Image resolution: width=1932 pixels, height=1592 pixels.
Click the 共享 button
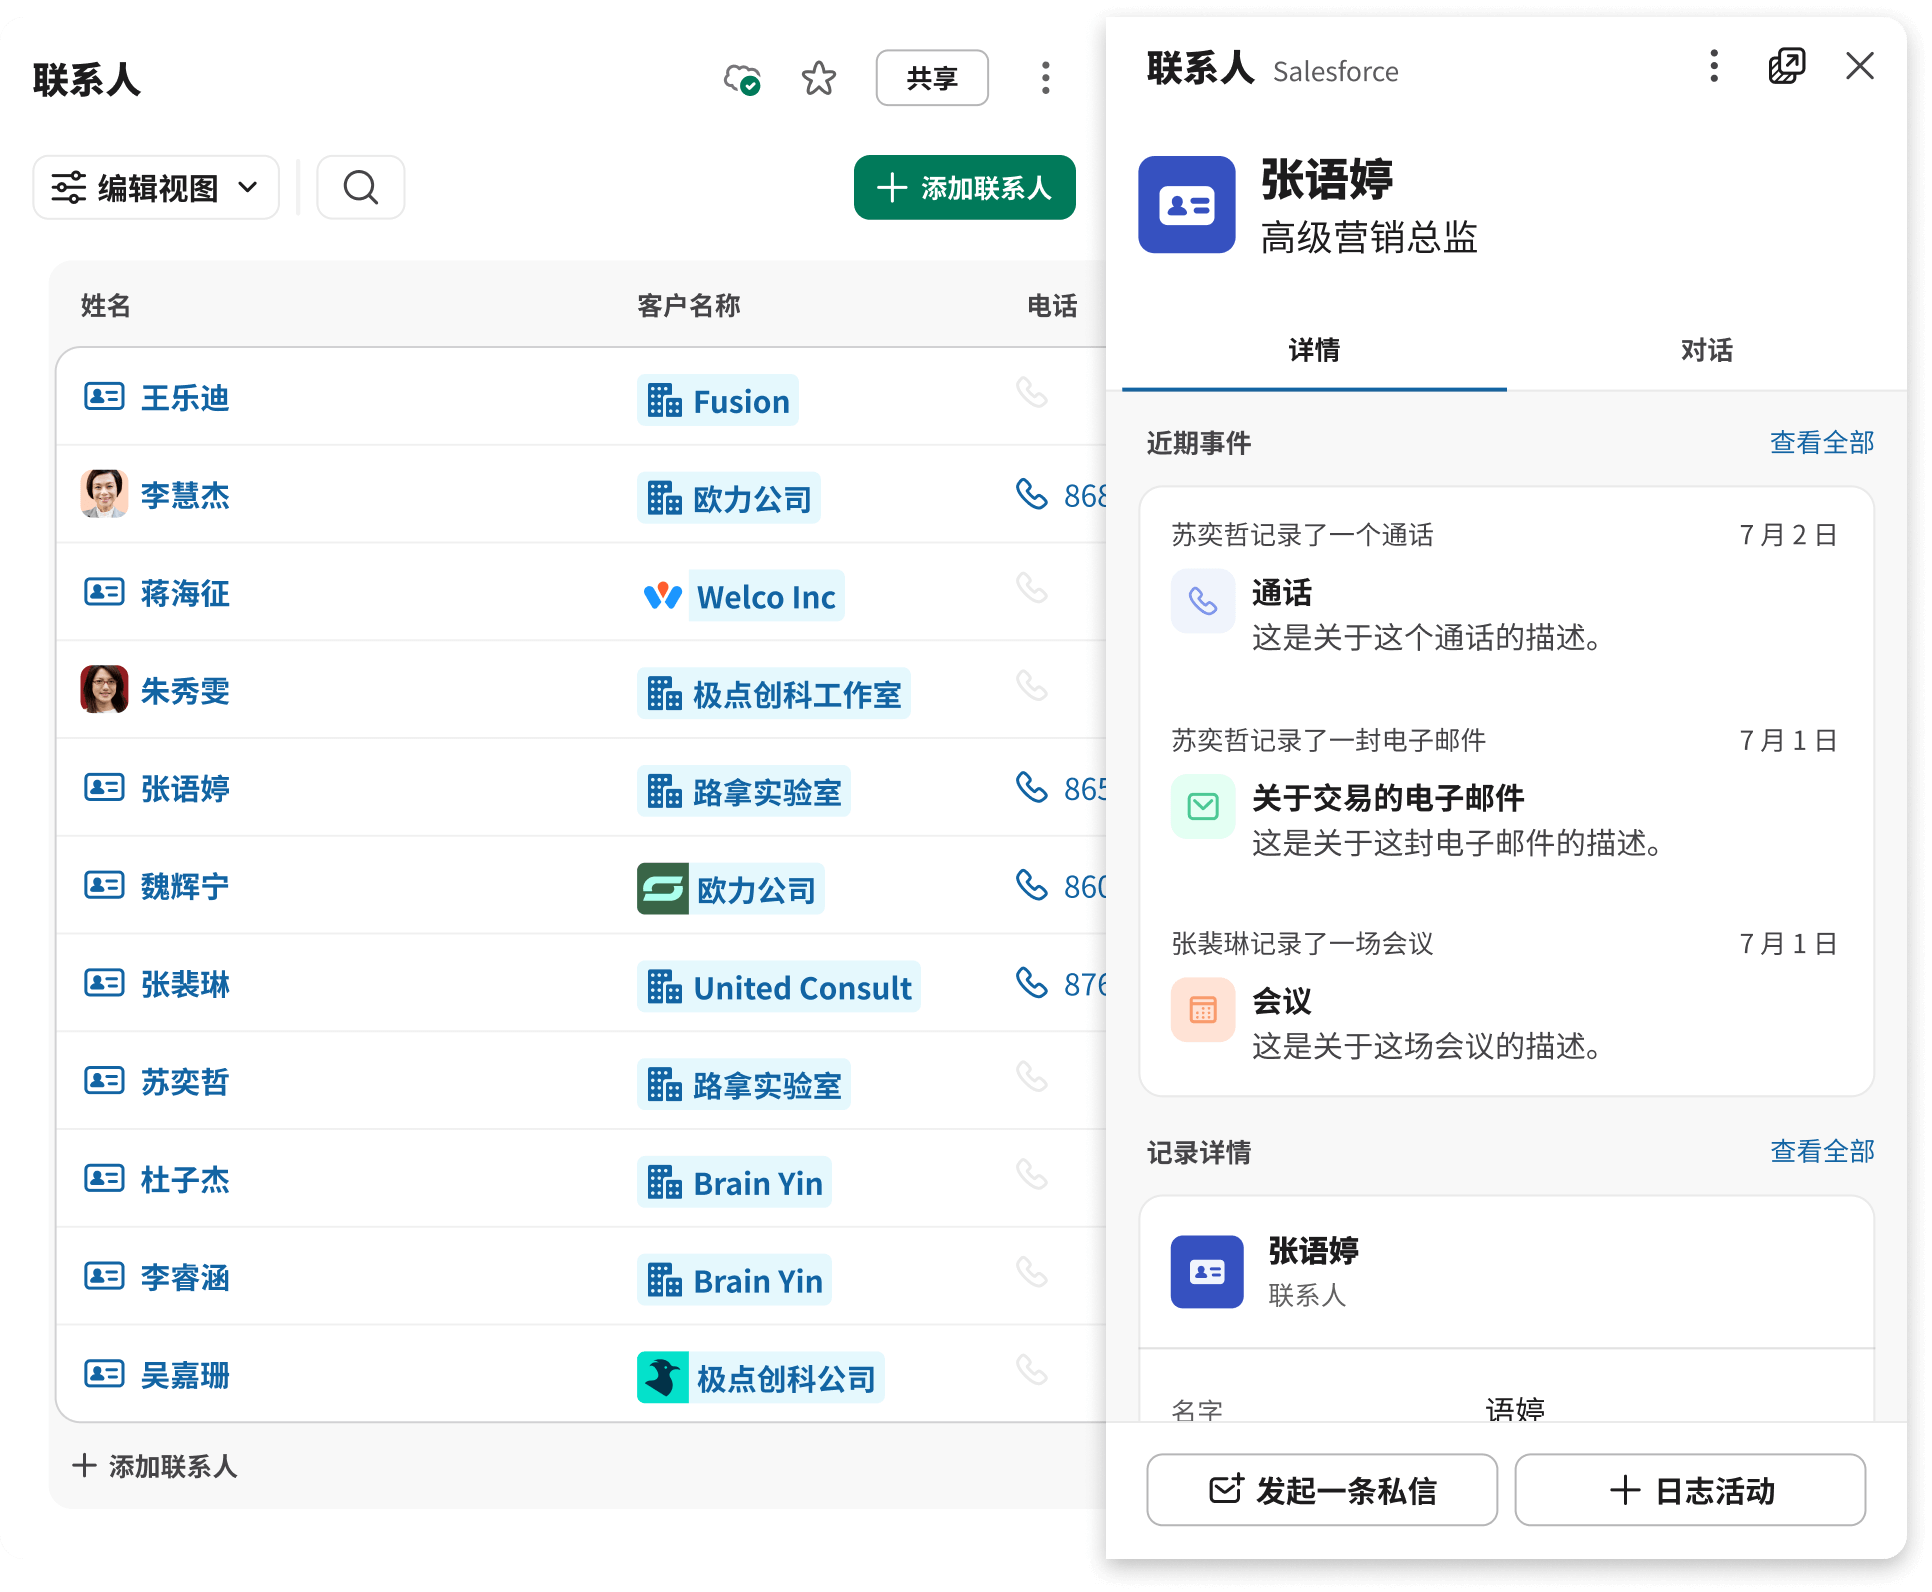coord(931,77)
